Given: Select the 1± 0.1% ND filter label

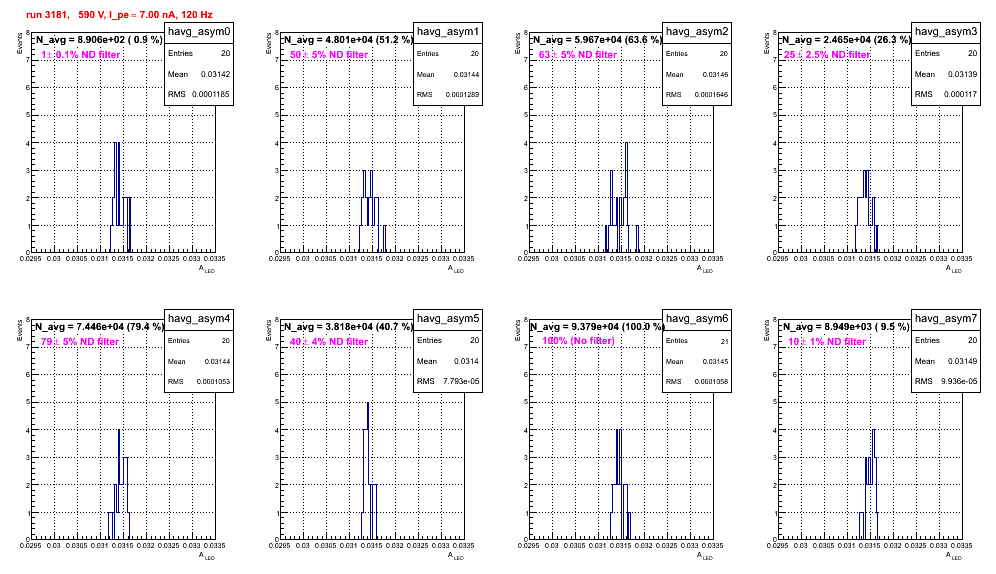Looking at the screenshot, I should (81, 55).
